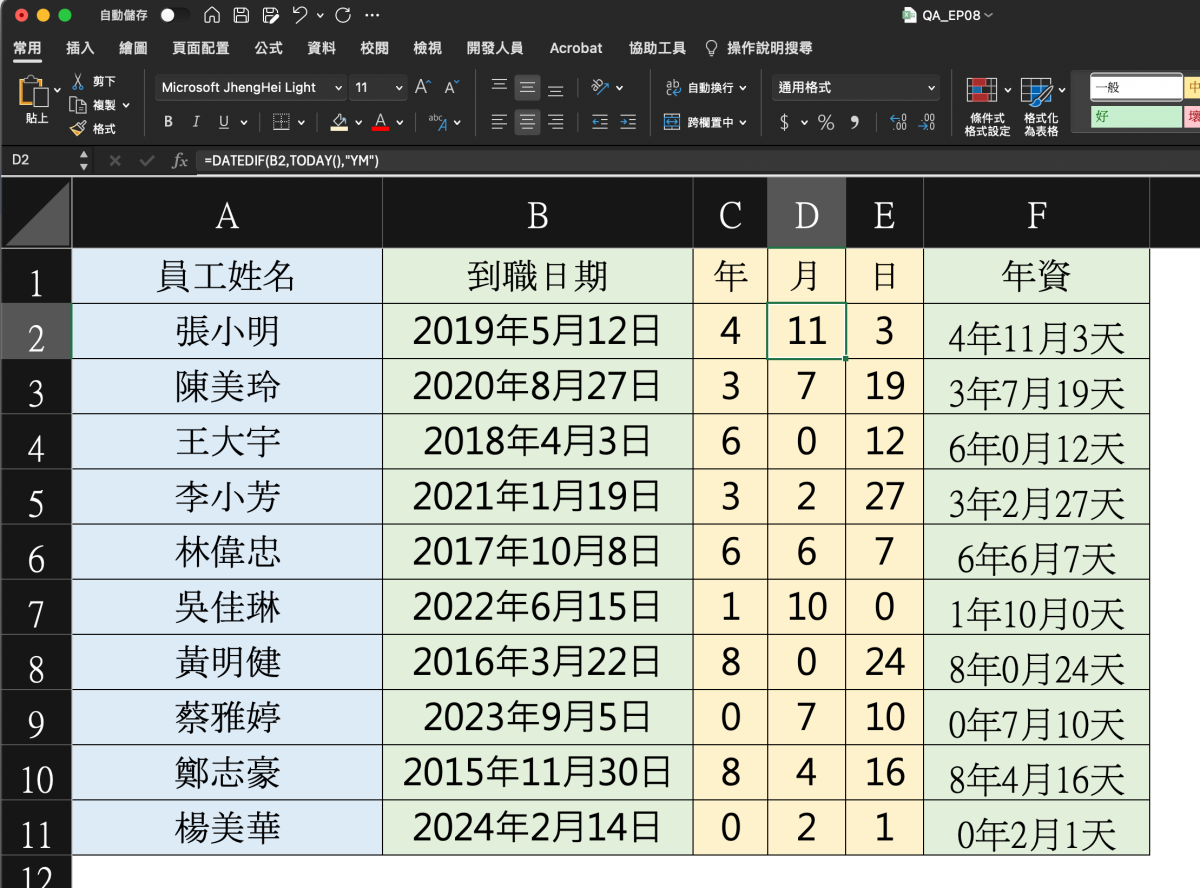Click the align left icon
The height and width of the screenshot is (888, 1200).
pos(499,122)
